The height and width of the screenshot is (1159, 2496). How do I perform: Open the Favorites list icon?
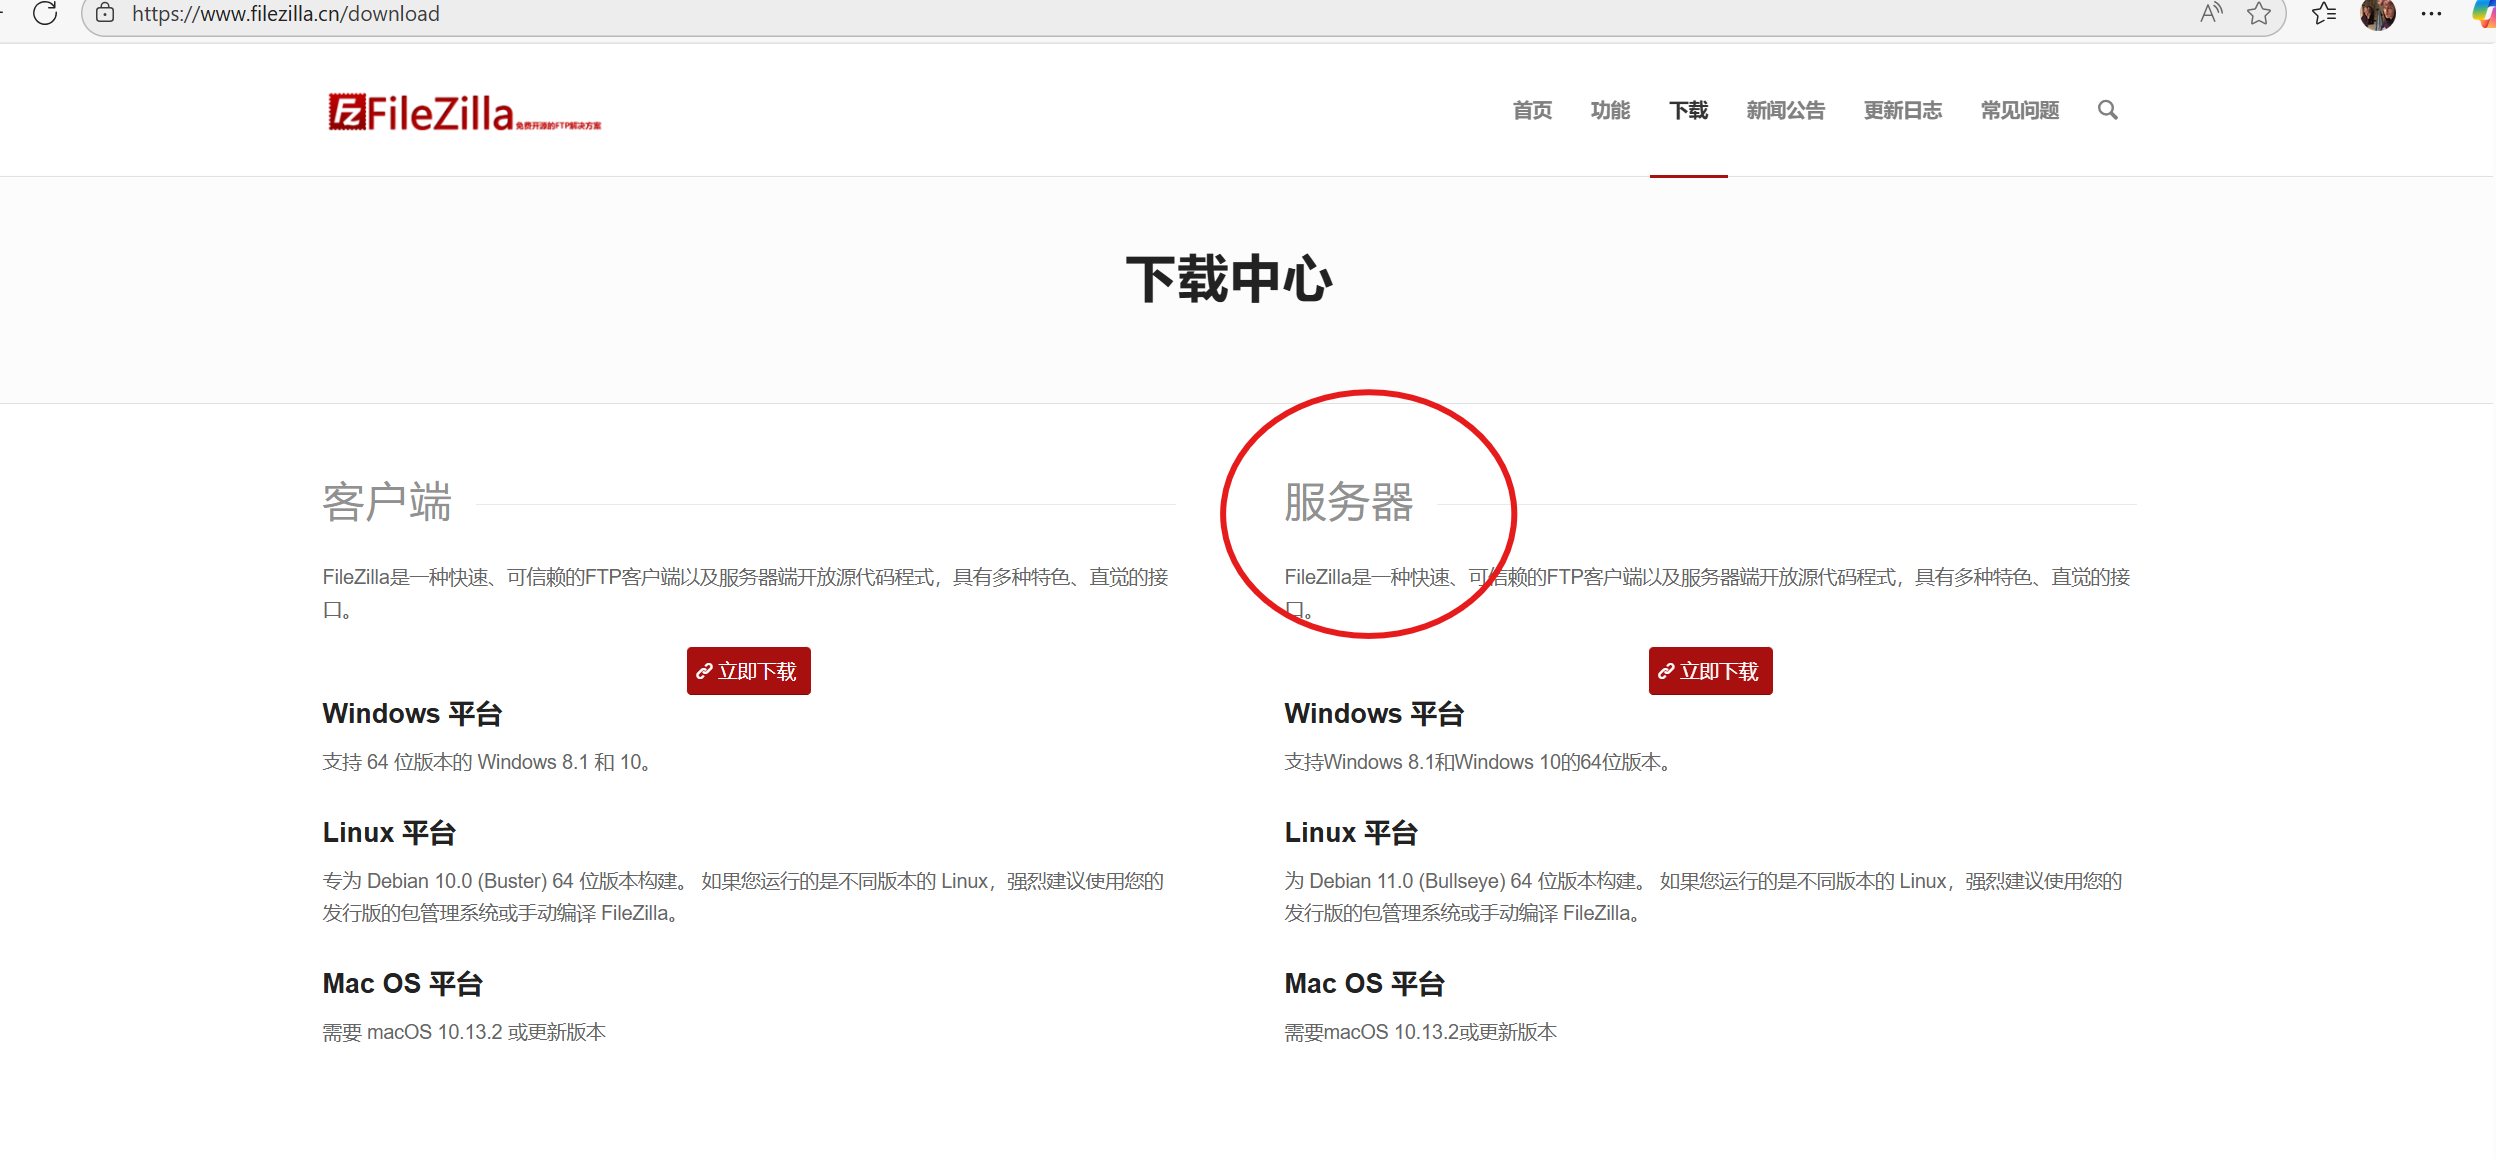[x=2324, y=13]
